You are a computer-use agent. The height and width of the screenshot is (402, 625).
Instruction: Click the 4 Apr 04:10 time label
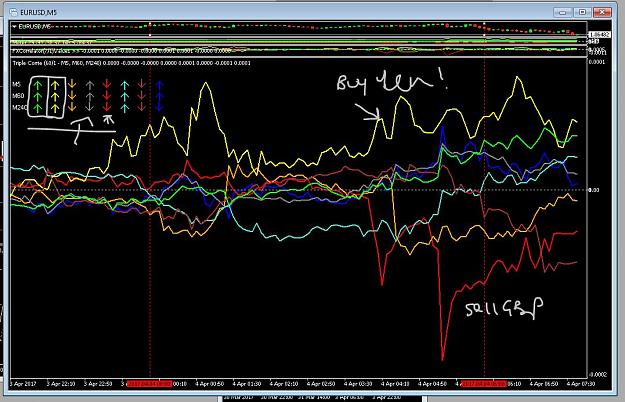tap(395, 384)
